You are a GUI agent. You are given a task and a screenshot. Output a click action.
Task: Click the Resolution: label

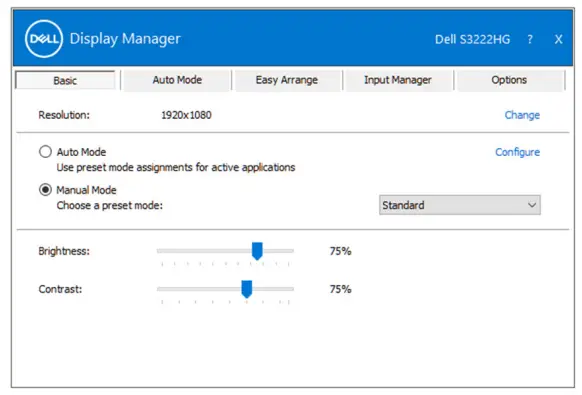(x=64, y=115)
